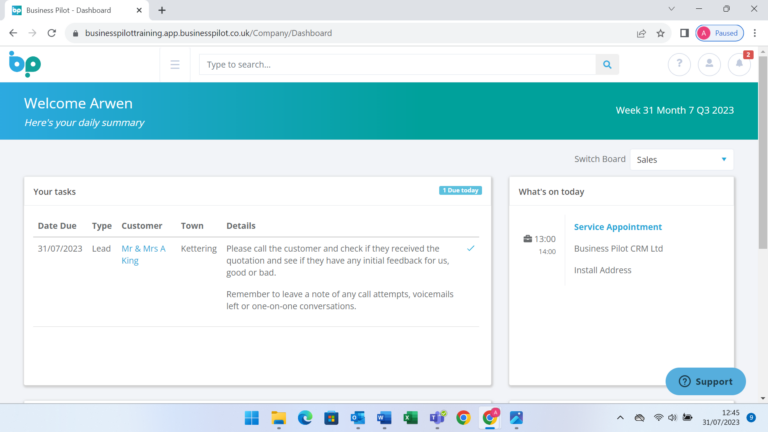Image resolution: width=768 pixels, height=432 pixels.
Task: Click the 1 Due today badge
Action: (x=460, y=190)
